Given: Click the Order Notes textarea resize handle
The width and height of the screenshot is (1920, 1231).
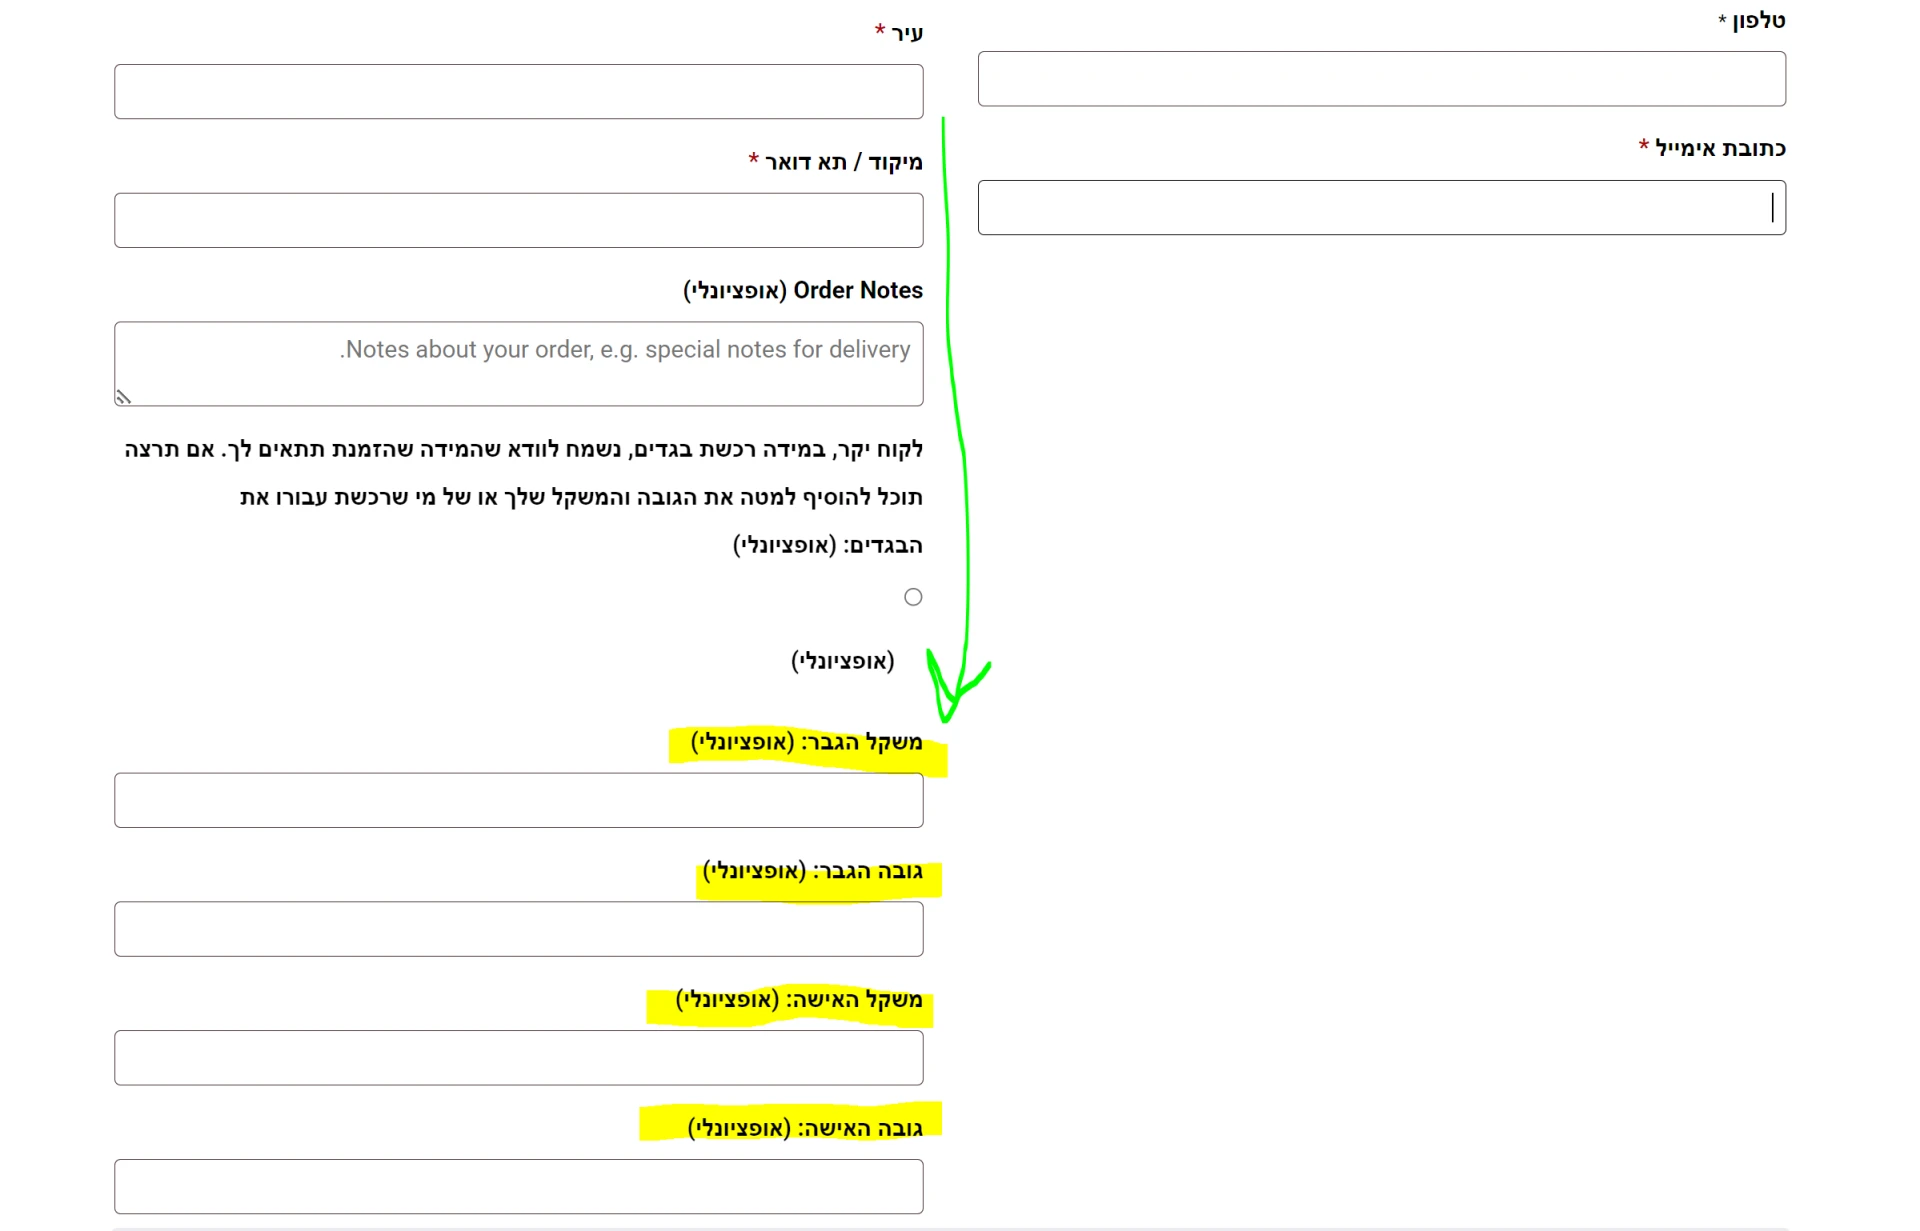Looking at the screenshot, I should tap(123, 397).
